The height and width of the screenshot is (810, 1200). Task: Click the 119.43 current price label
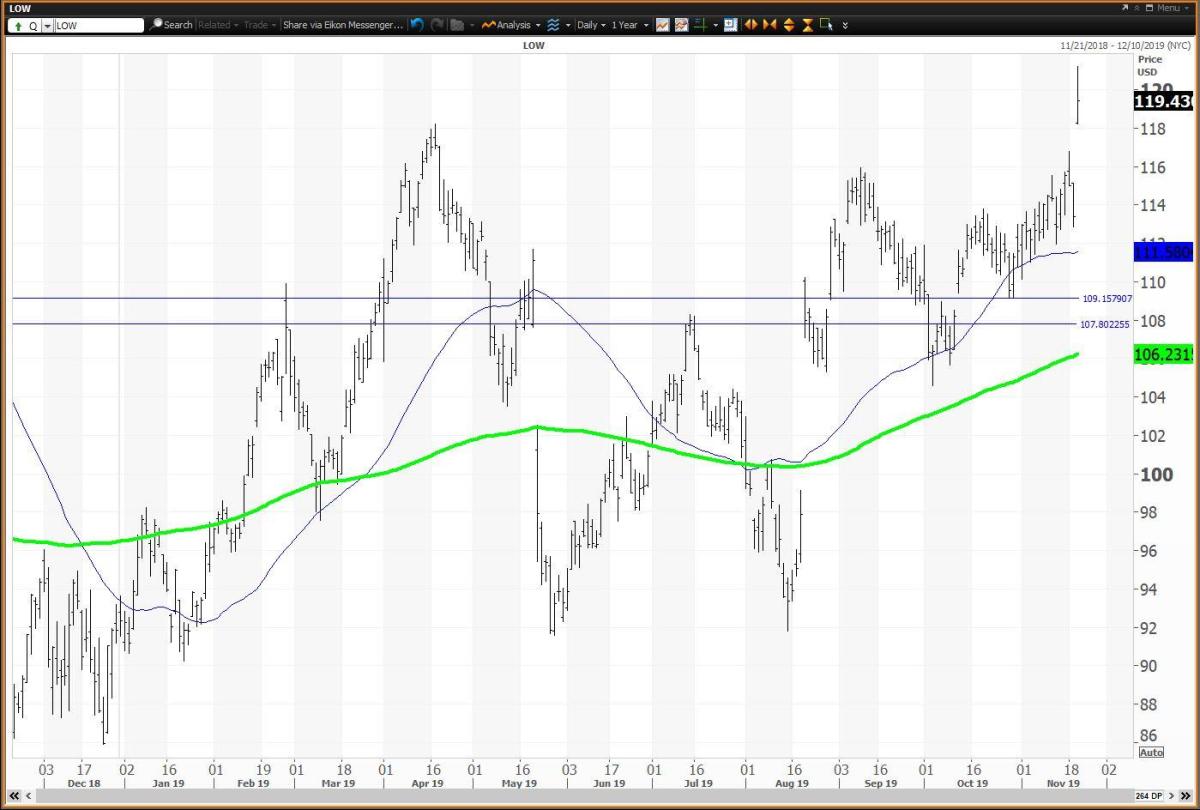click(x=1164, y=101)
